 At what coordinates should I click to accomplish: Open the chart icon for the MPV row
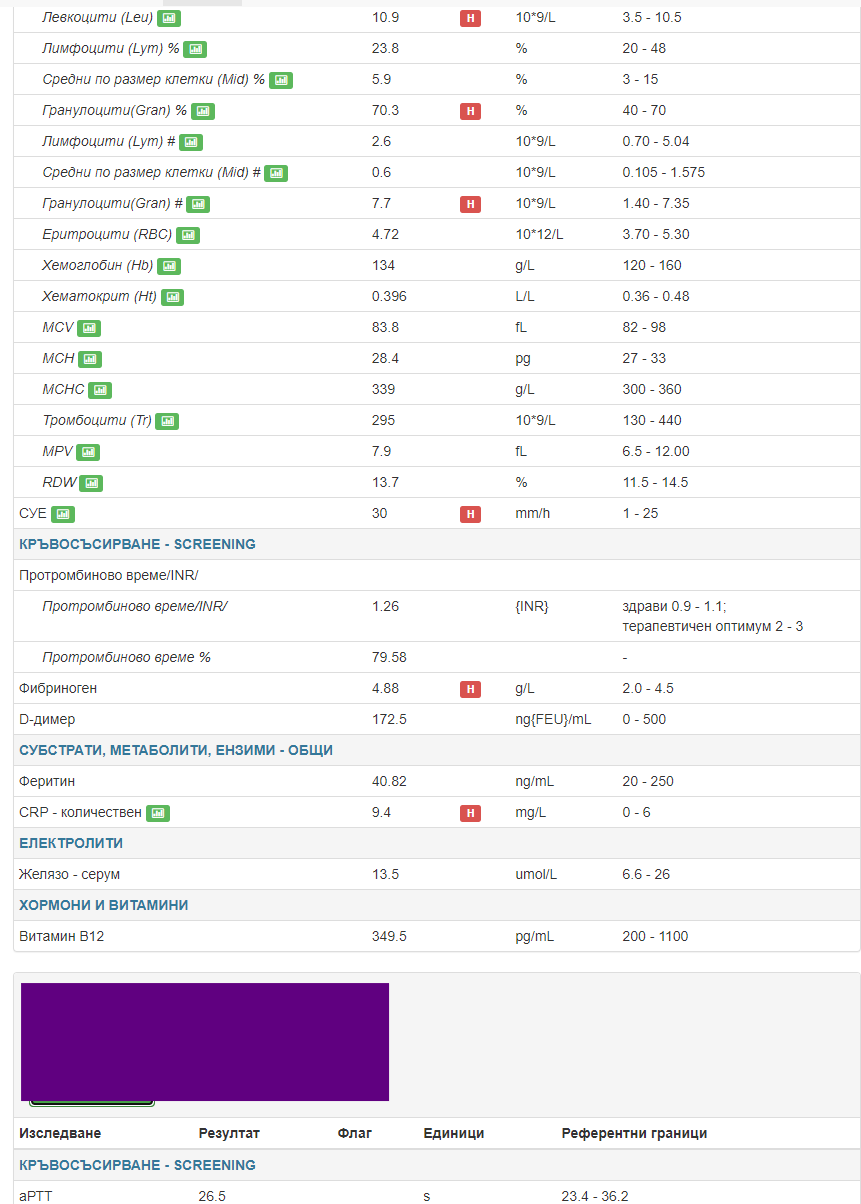coord(89,452)
